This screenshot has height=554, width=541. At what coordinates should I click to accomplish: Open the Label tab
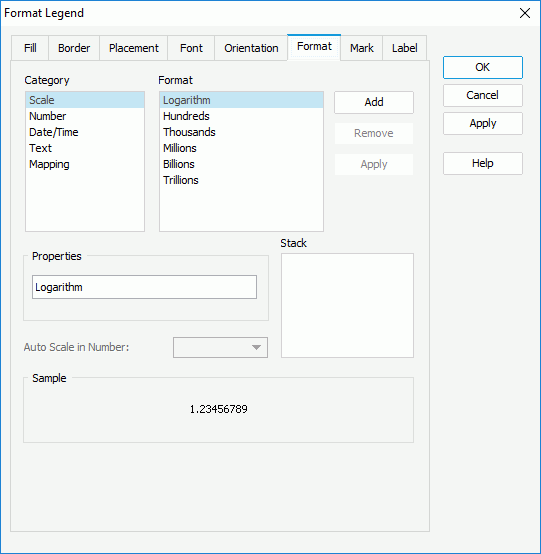coord(405,48)
